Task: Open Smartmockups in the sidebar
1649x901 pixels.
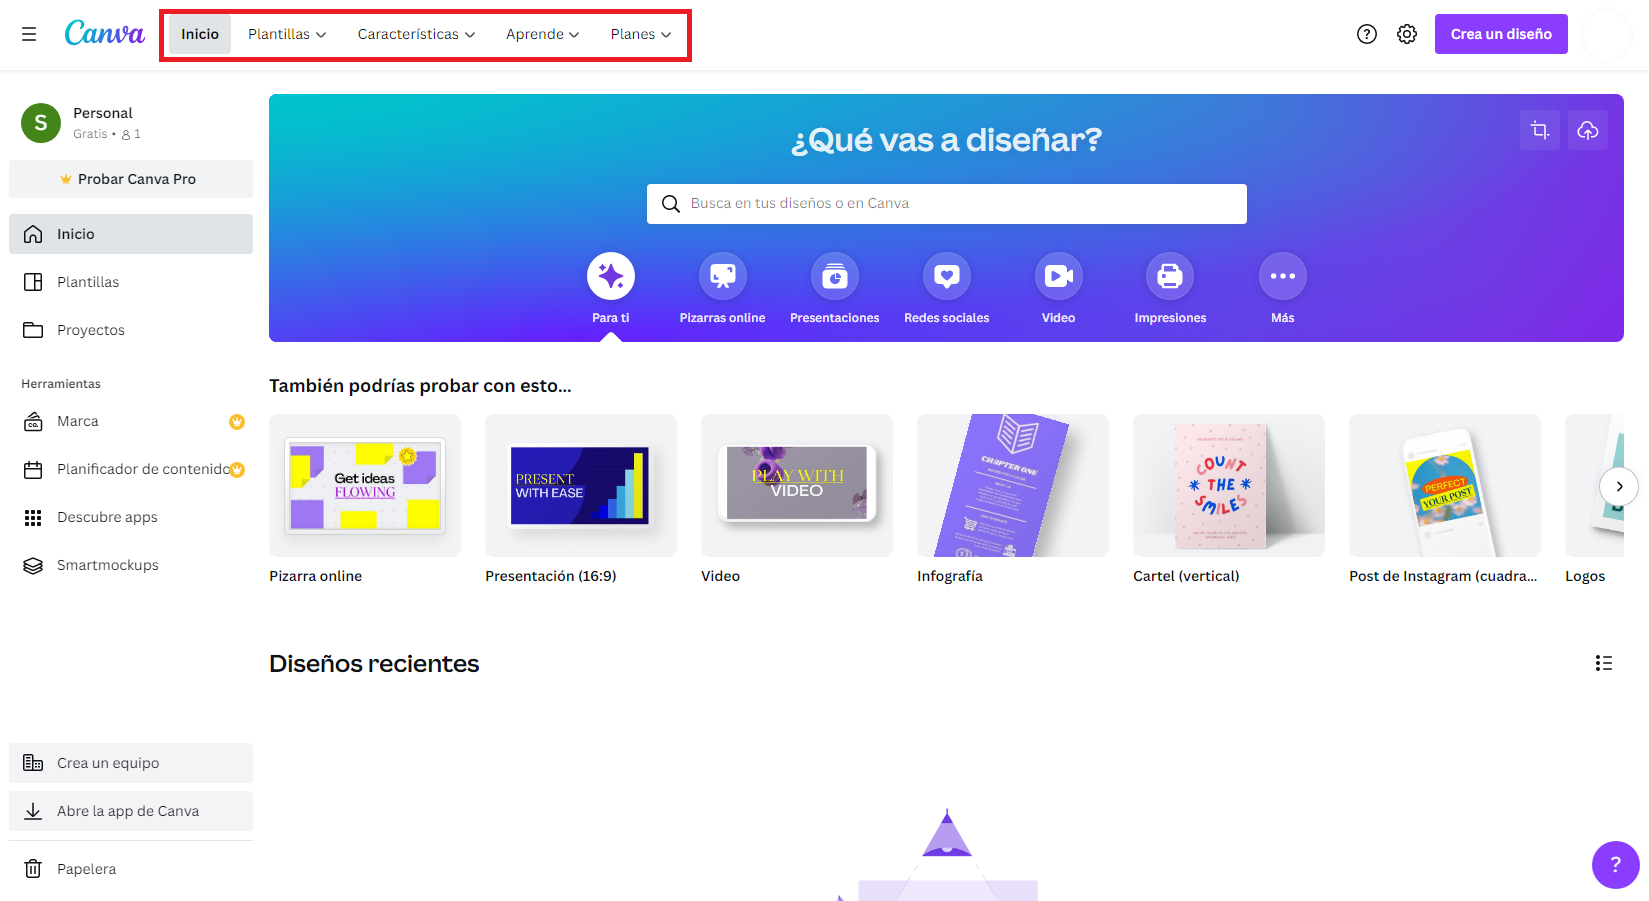Action: (x=131, y=565)
